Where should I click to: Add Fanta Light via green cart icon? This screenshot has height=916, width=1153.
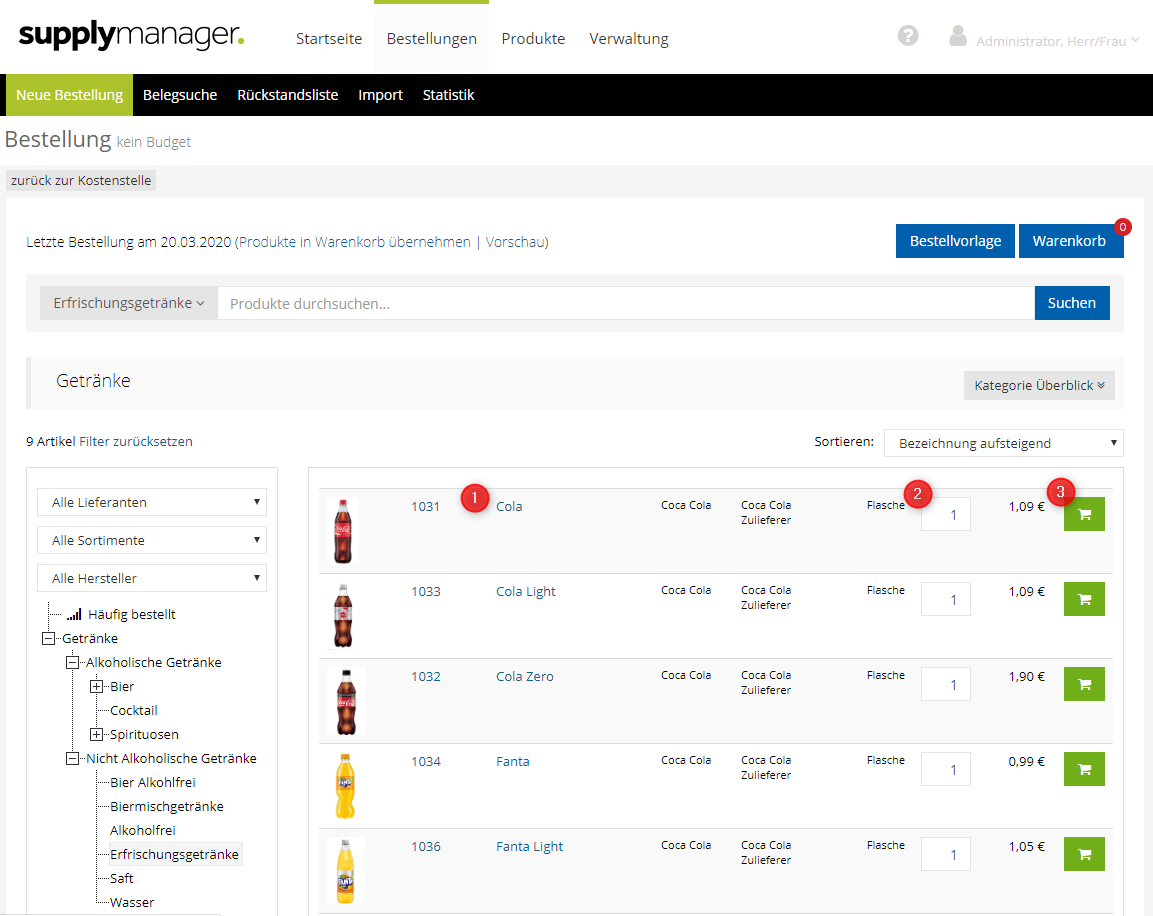pyautogui.click(x=1084, y=854)
